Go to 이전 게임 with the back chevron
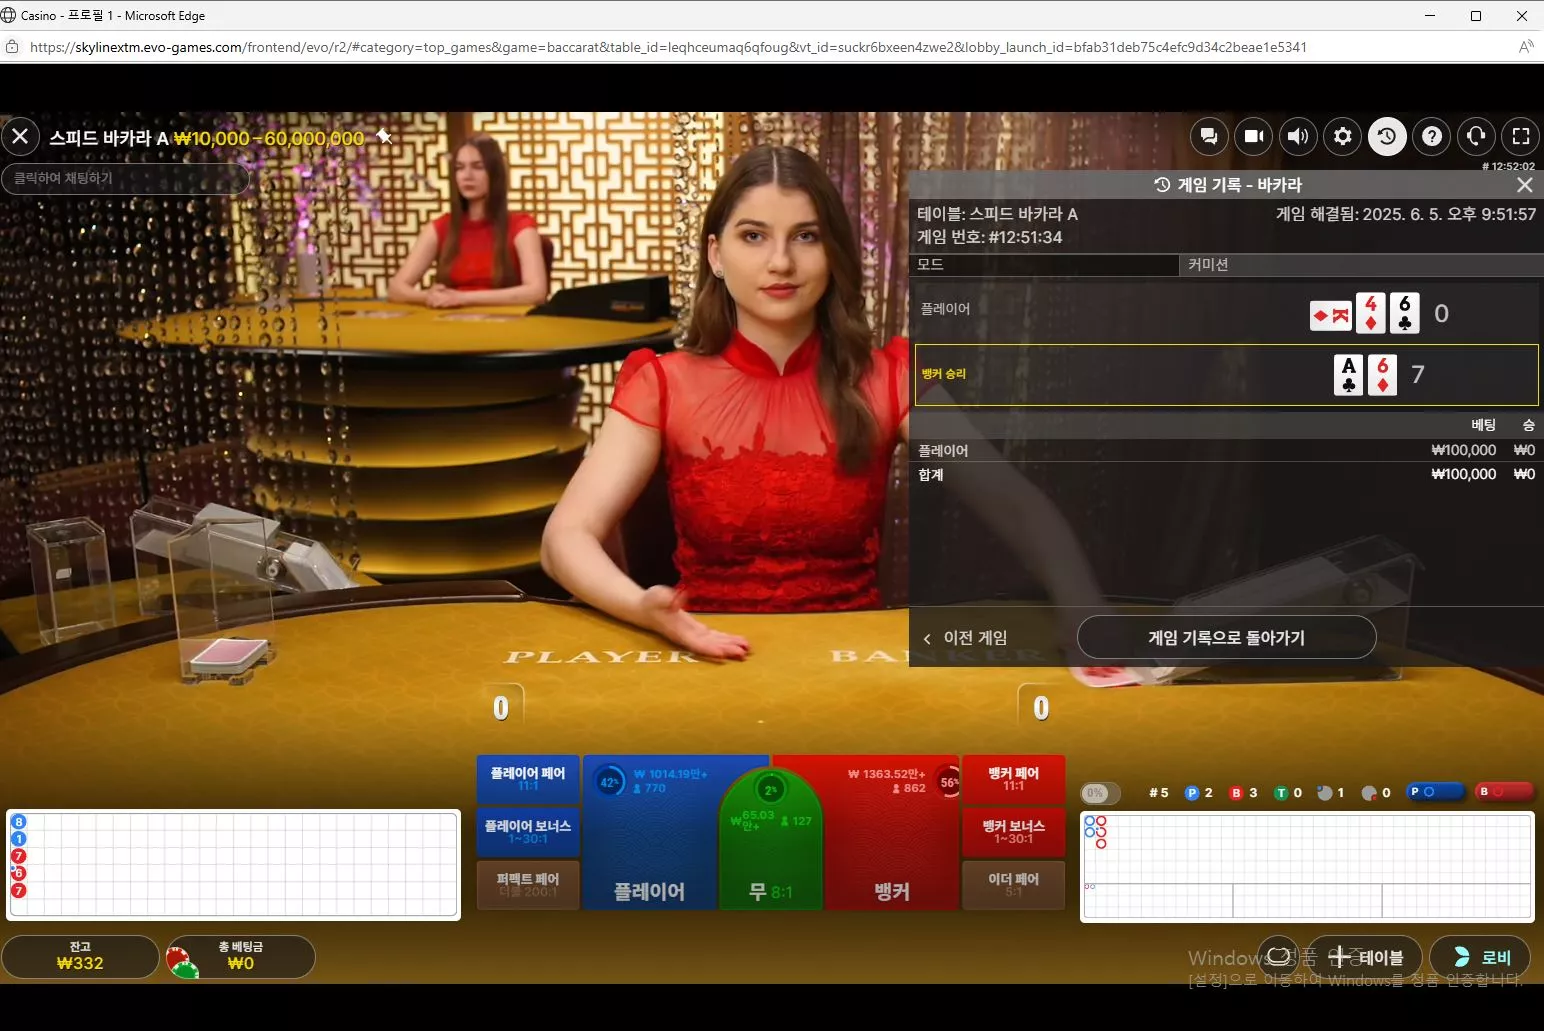The width and height of the screenshot is (1544, 1031). coord(965,638)
